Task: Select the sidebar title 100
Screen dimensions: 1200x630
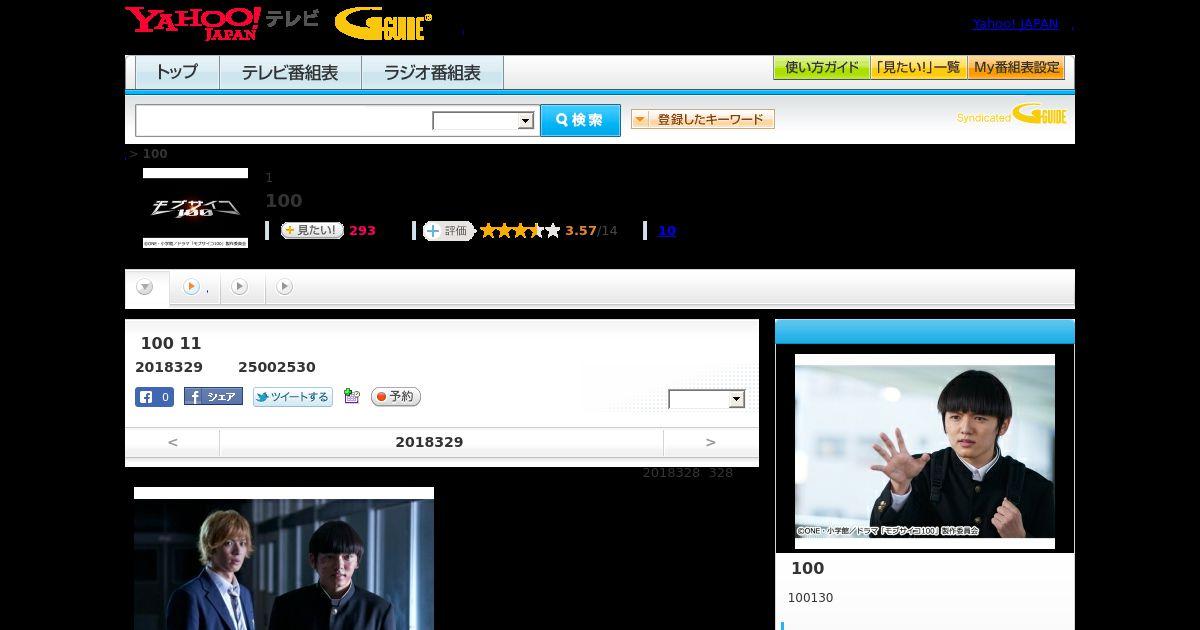Action: coord(808,568)
